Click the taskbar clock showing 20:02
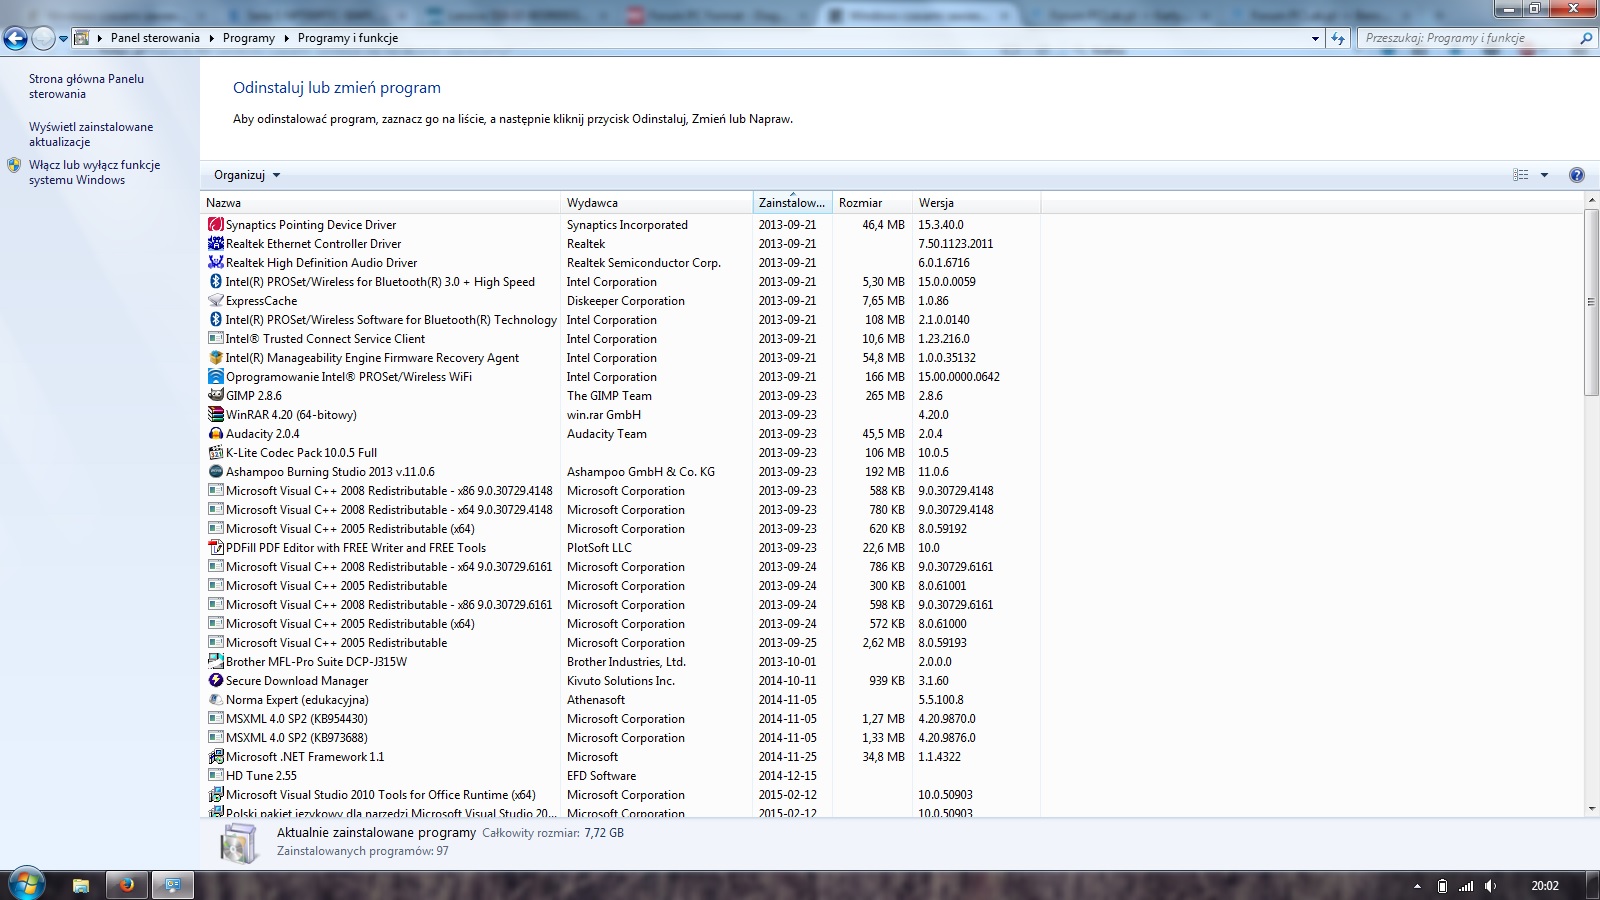Screen dimensions: 1600x900 click(1545, 886)
